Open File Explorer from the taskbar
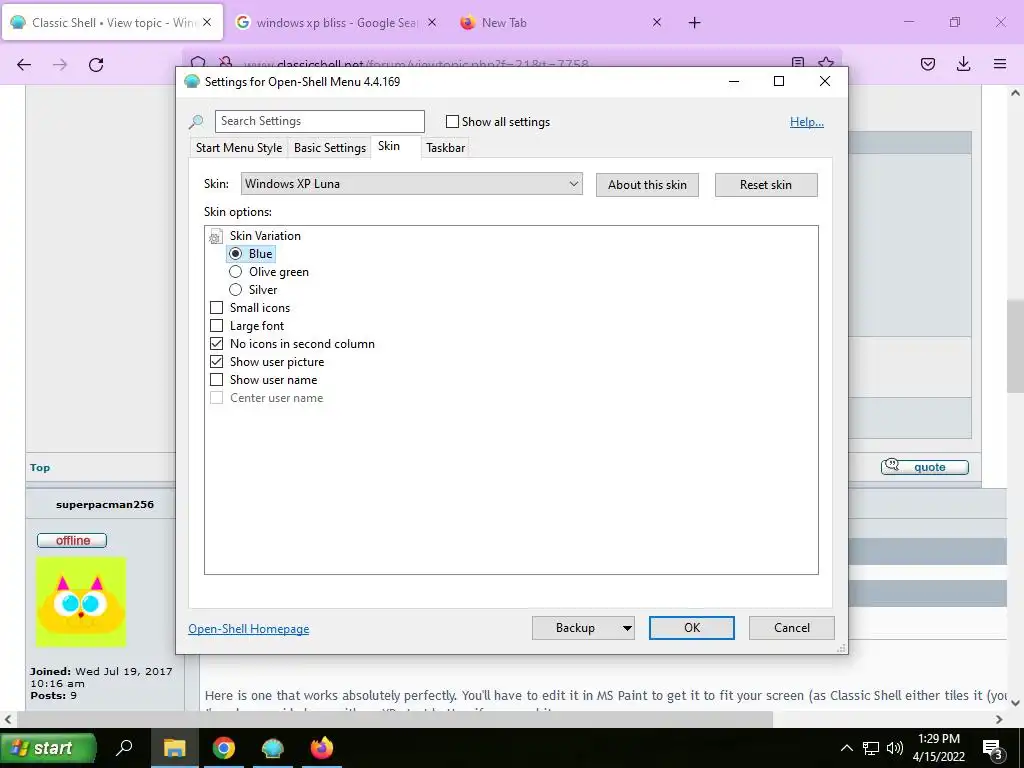 (x=174, y=748)
